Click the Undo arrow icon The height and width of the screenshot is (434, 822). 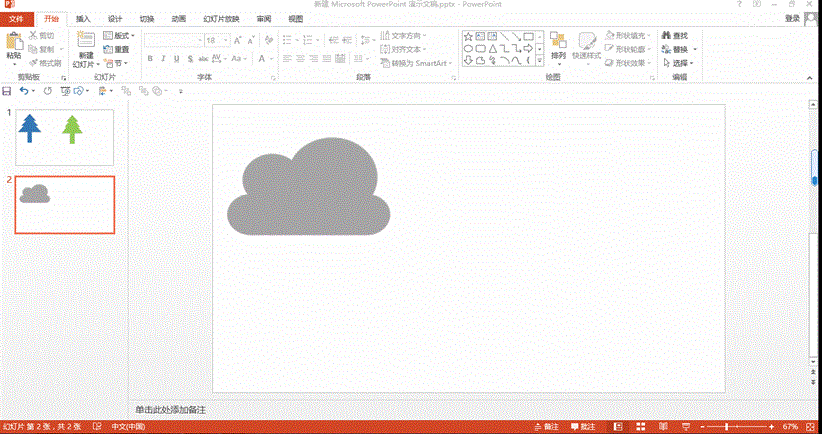click(23, 91)
